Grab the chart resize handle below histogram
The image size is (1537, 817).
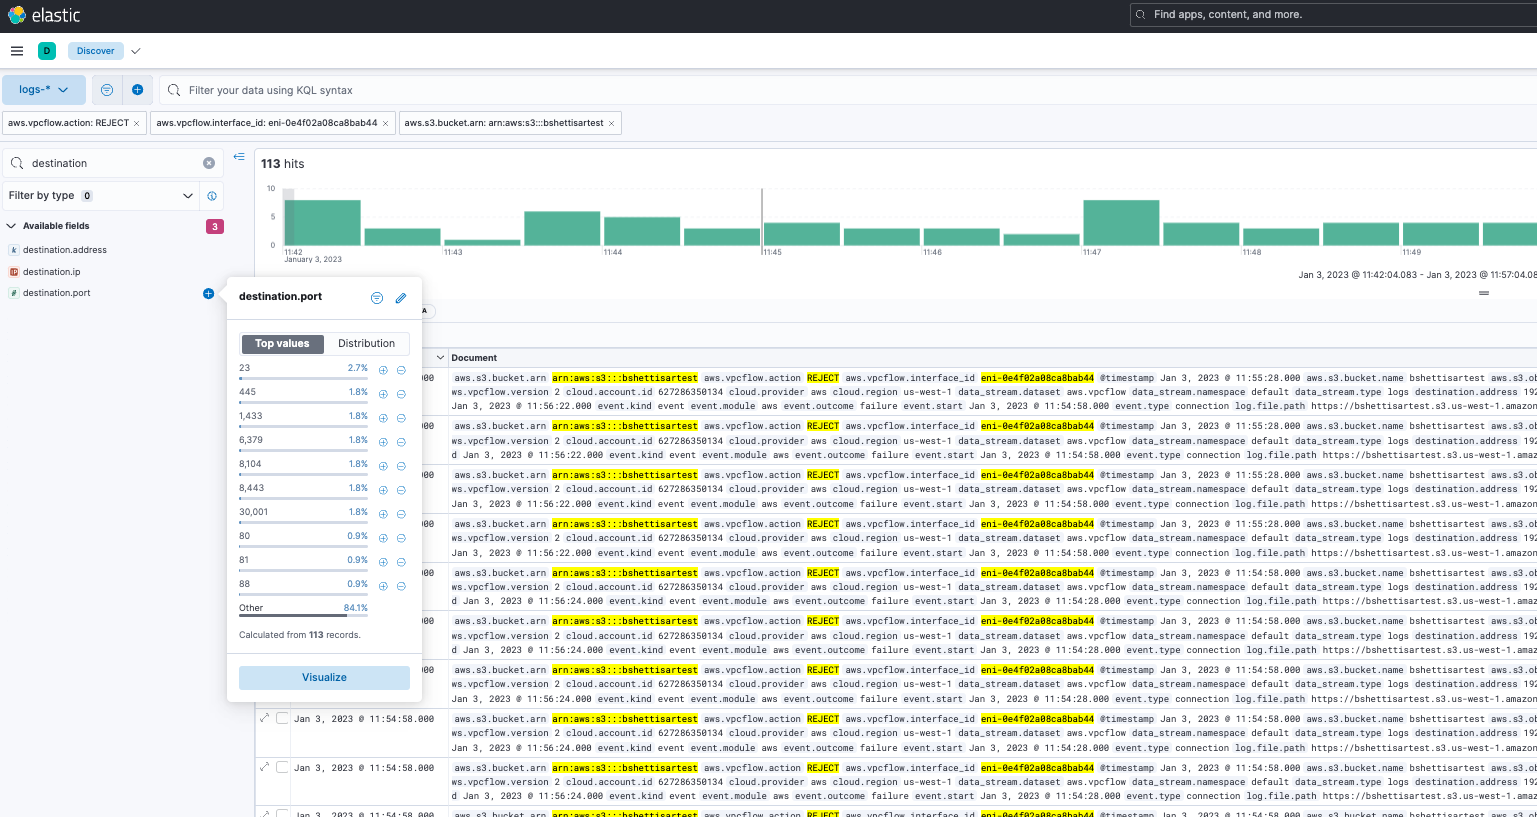(1484, 293)
